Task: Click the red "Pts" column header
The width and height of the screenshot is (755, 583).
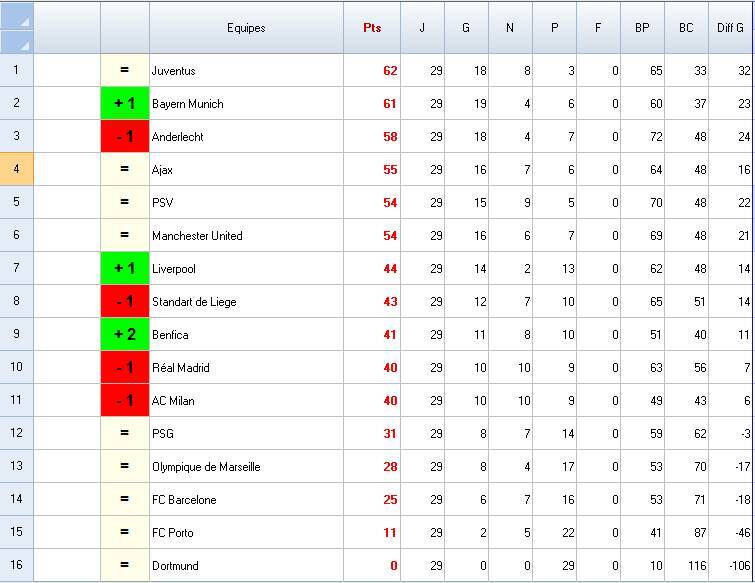Action: 372,28
